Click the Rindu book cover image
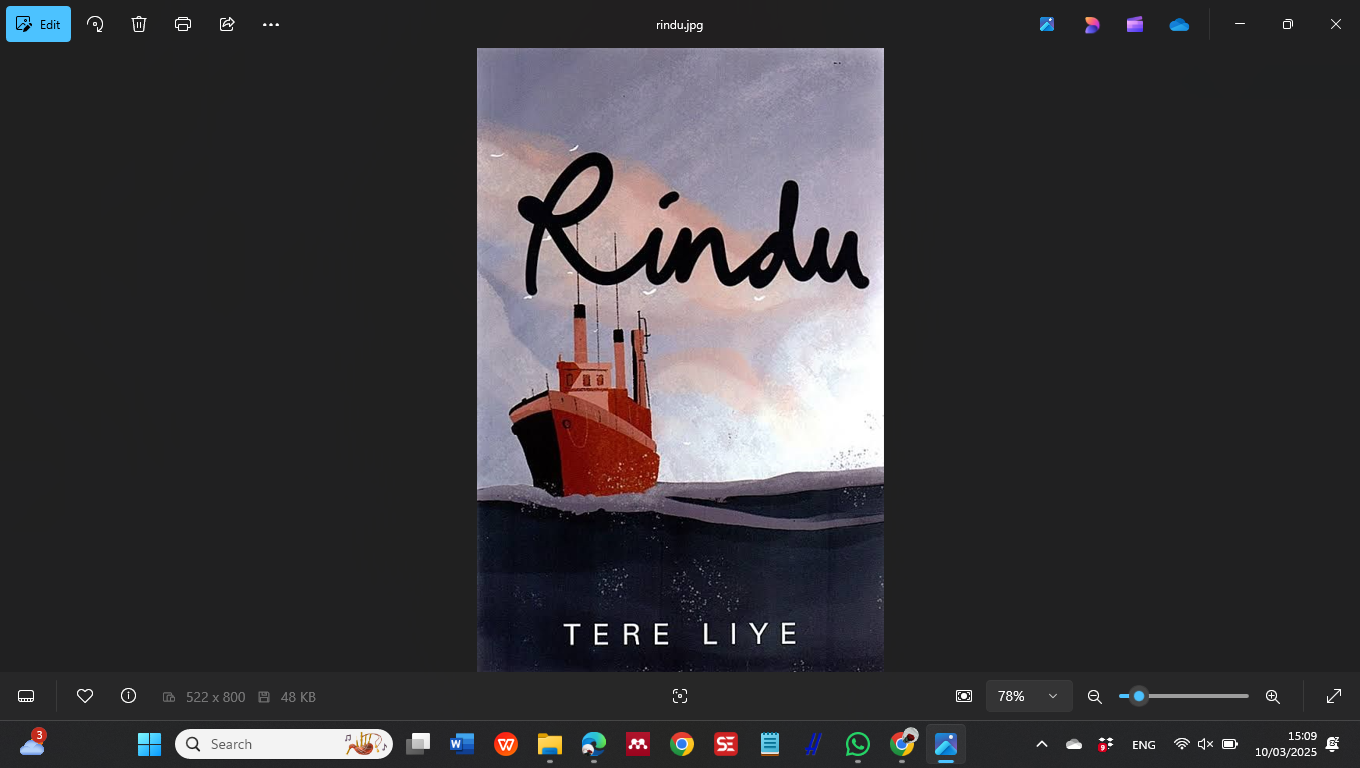The image size is (1360, 768). [x=680, y=360]
